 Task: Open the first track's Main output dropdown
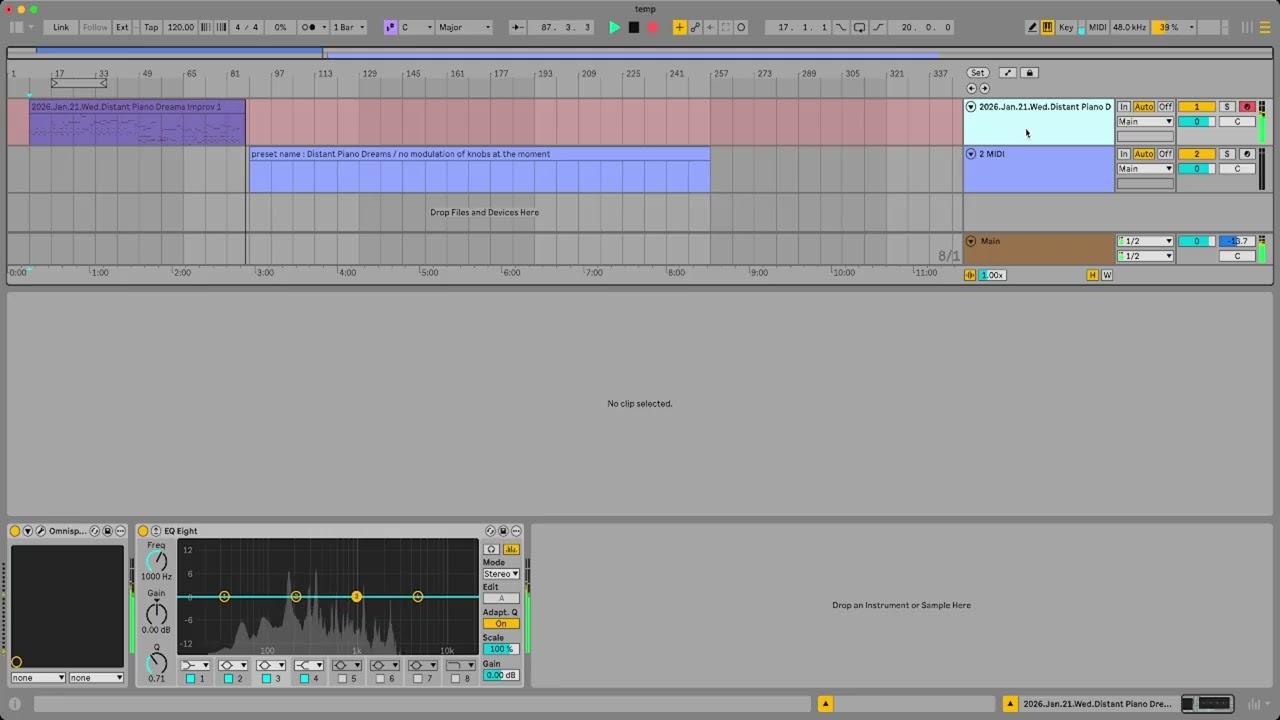pos(1145,122)
